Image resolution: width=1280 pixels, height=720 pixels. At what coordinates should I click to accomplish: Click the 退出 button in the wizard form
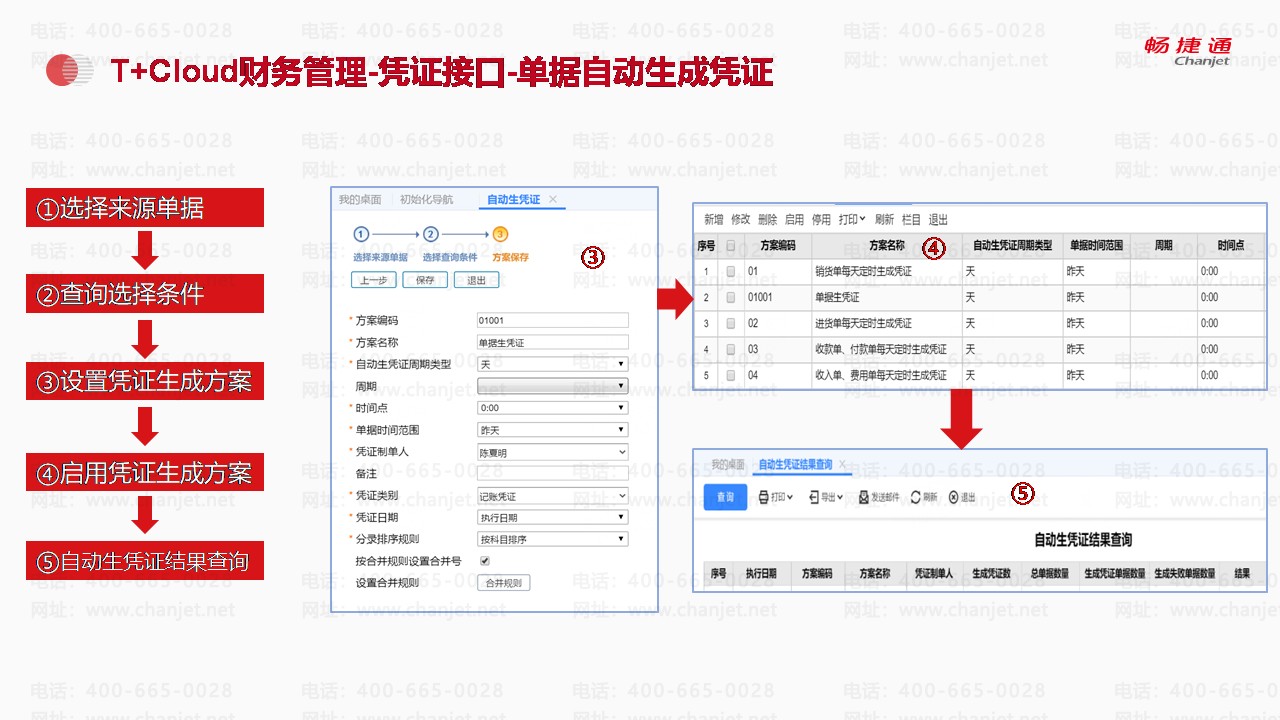point(476,280)
